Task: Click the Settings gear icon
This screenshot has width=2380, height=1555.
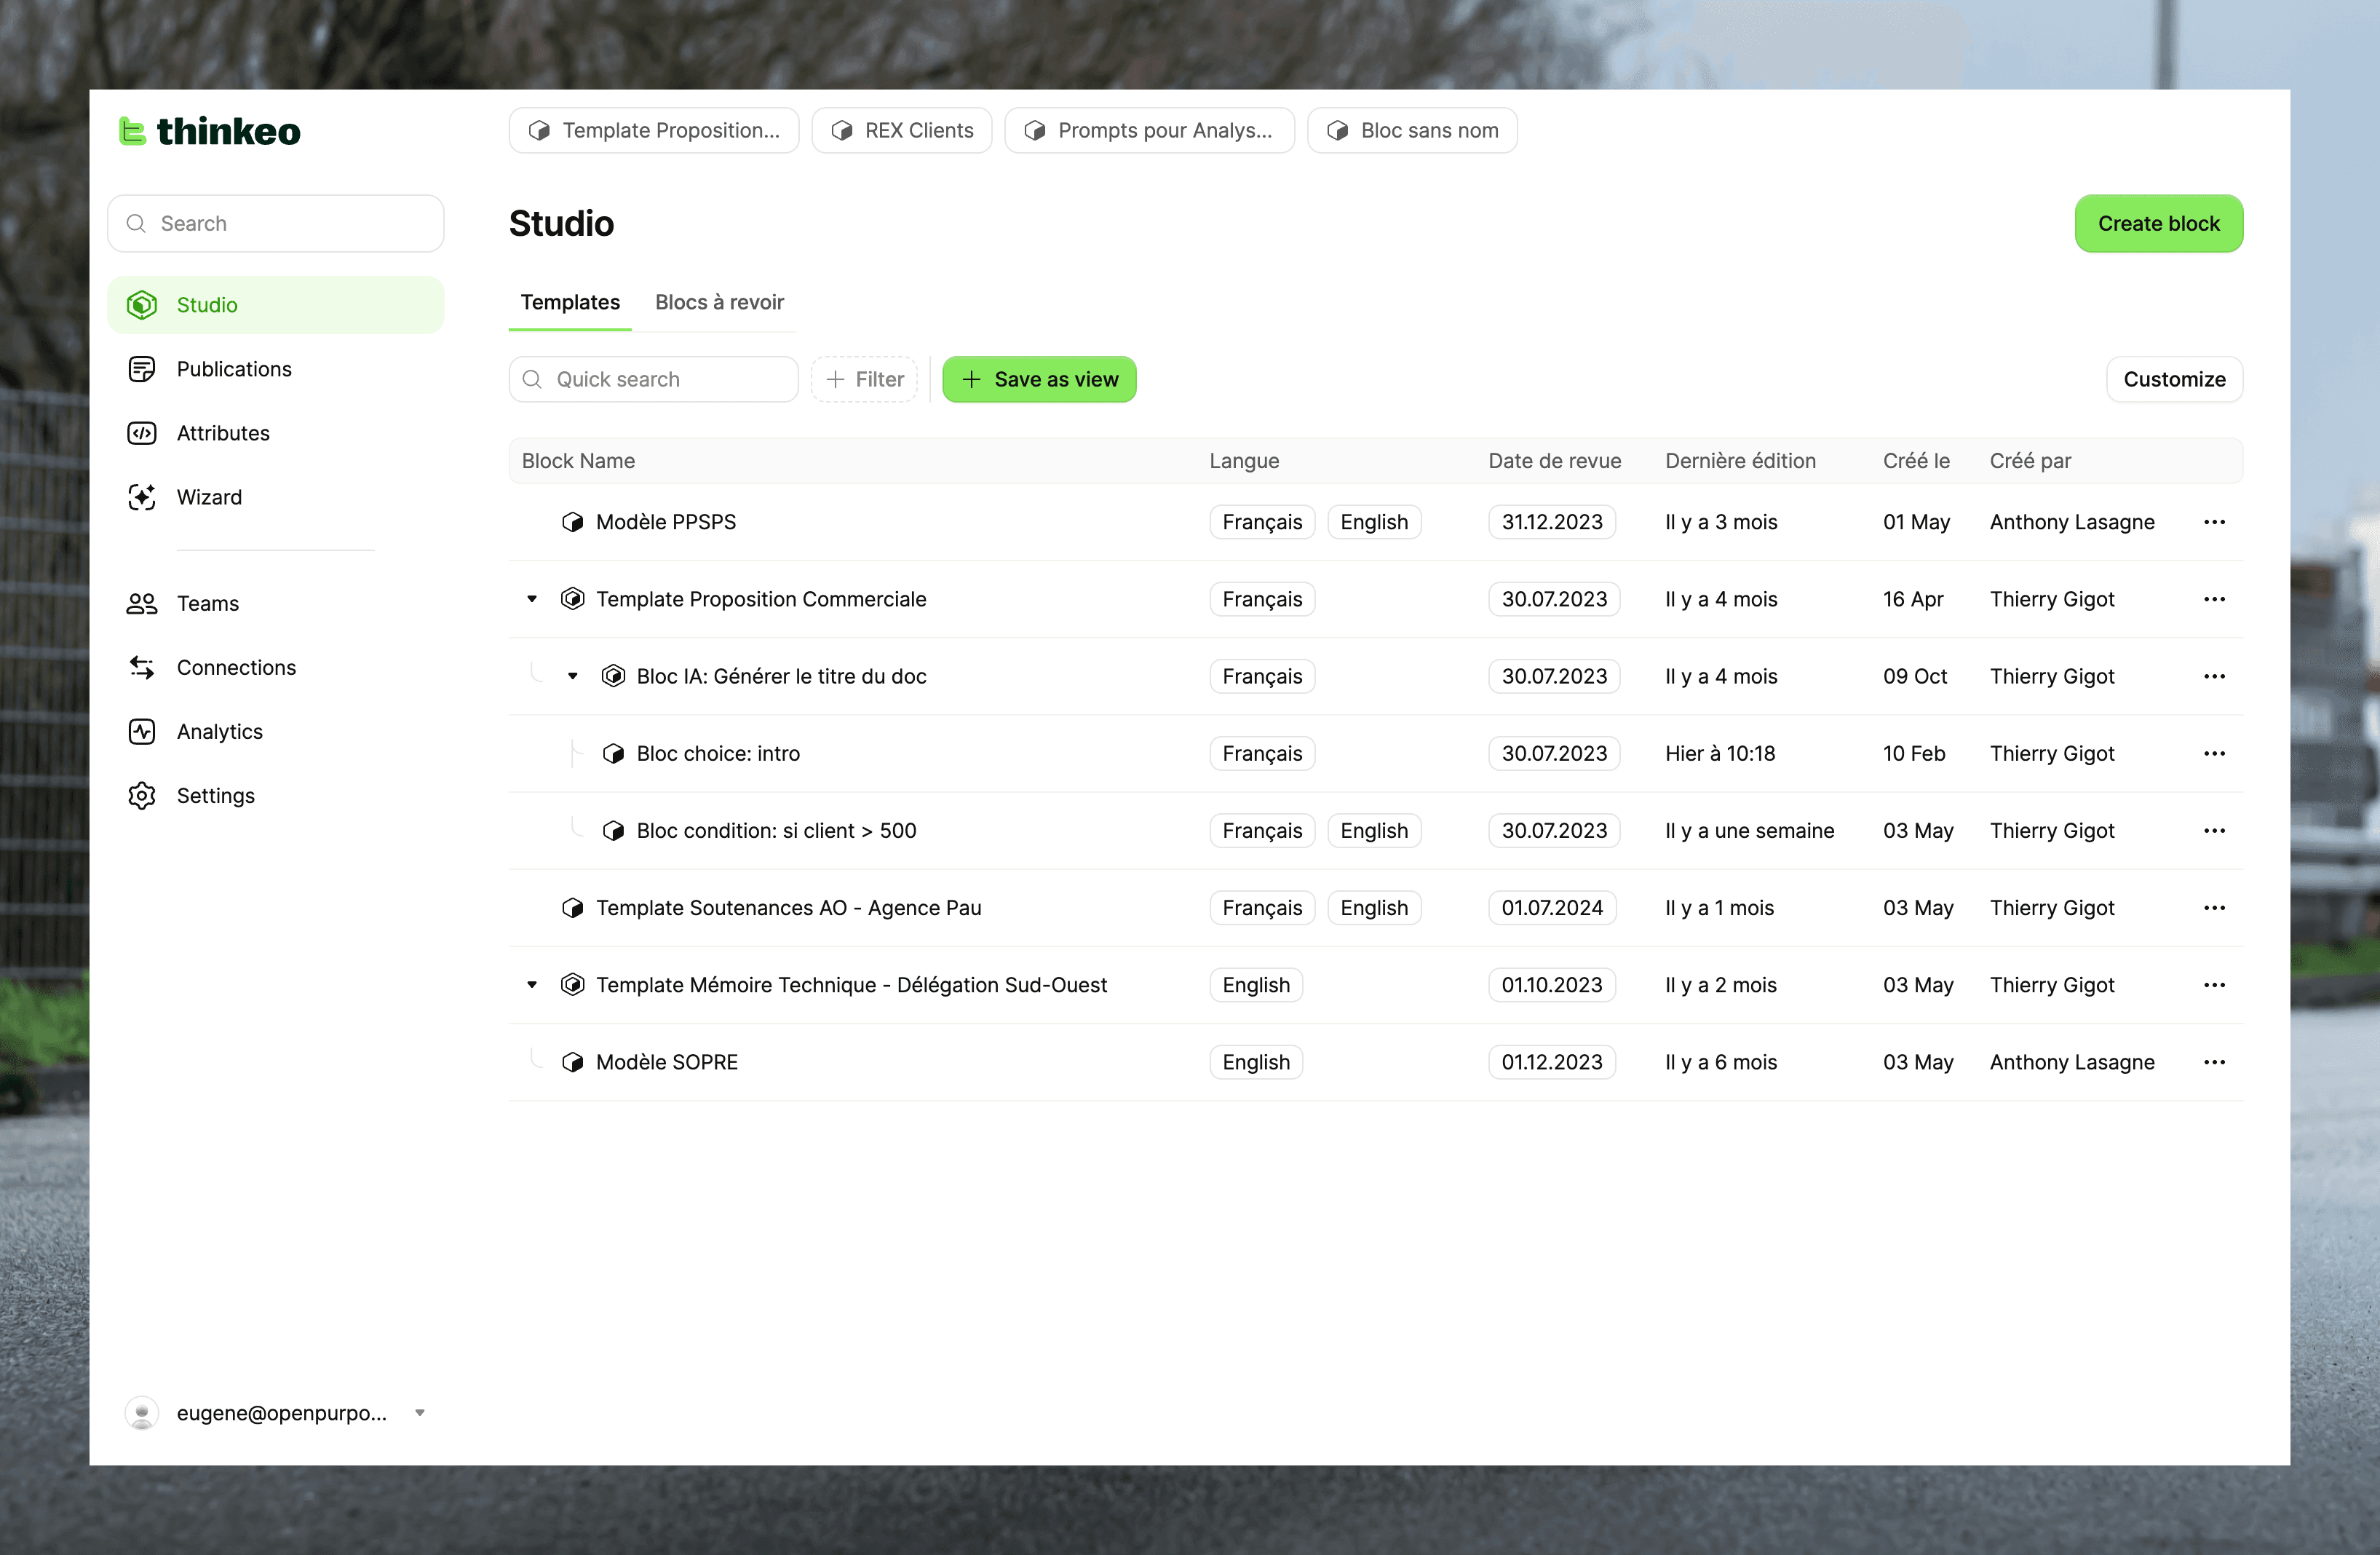Action: click(142, 795)
